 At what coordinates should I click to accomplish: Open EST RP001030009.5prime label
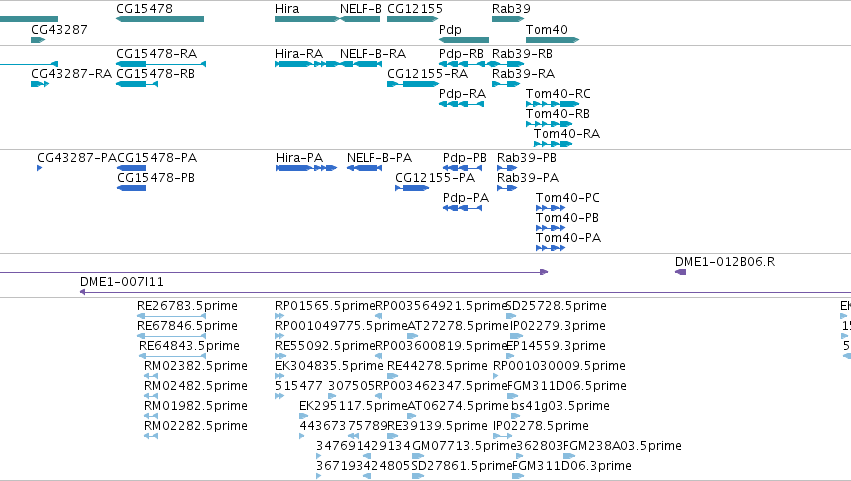click(x=559, y=366)
